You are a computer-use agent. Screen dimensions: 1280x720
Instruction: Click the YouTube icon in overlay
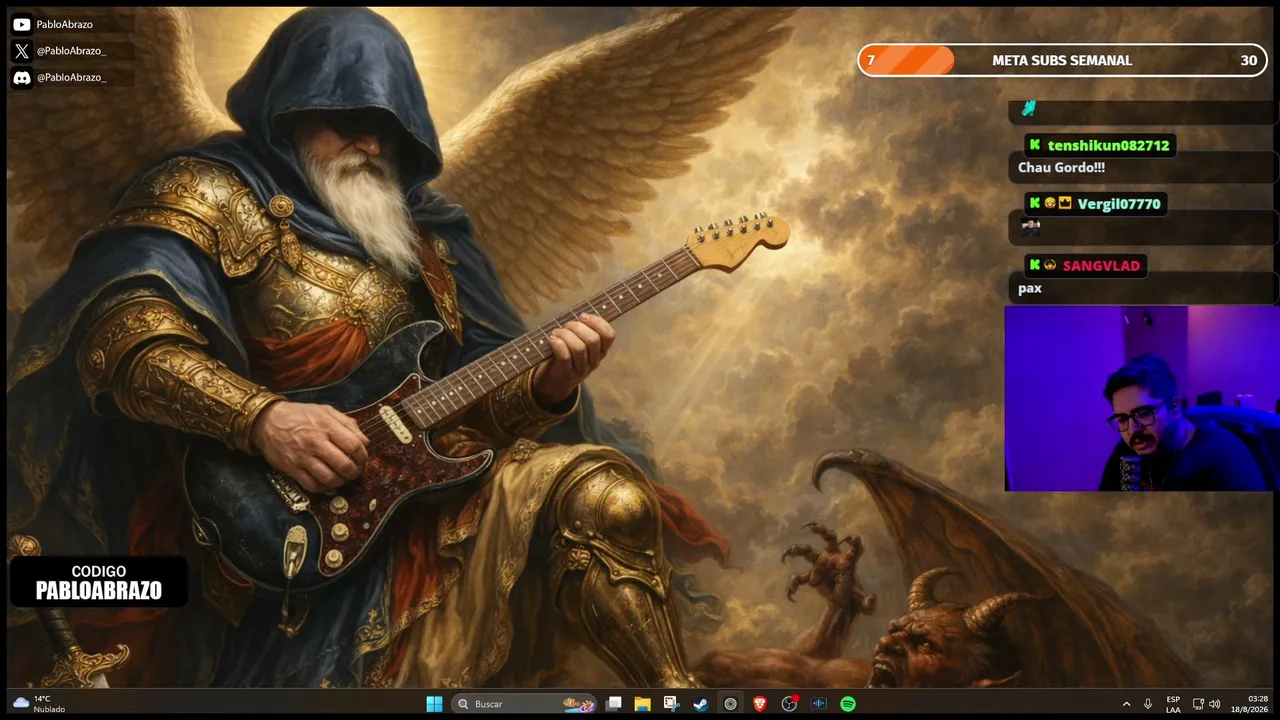point(22,24)
